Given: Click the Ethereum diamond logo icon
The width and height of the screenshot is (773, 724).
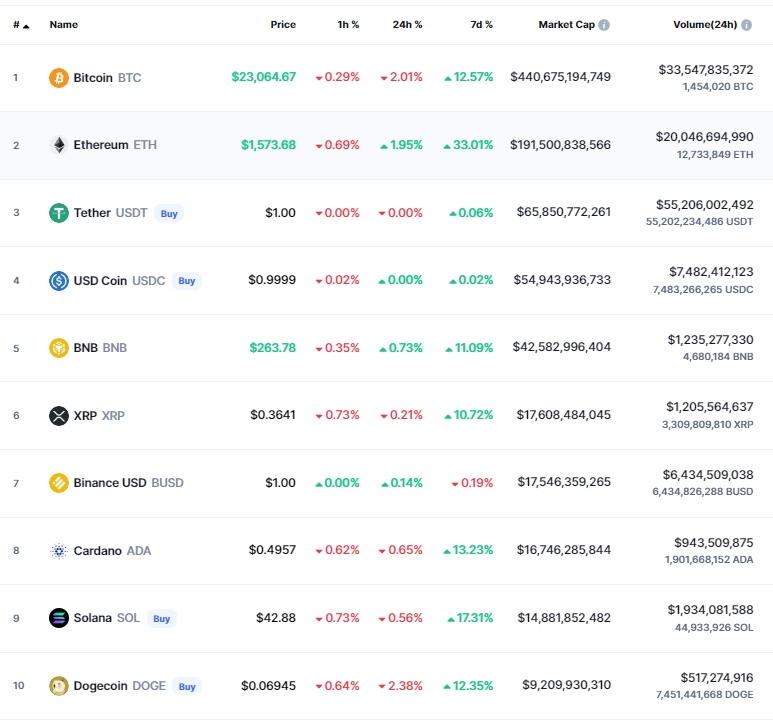Looking at the screenshot, I should 59,145.
